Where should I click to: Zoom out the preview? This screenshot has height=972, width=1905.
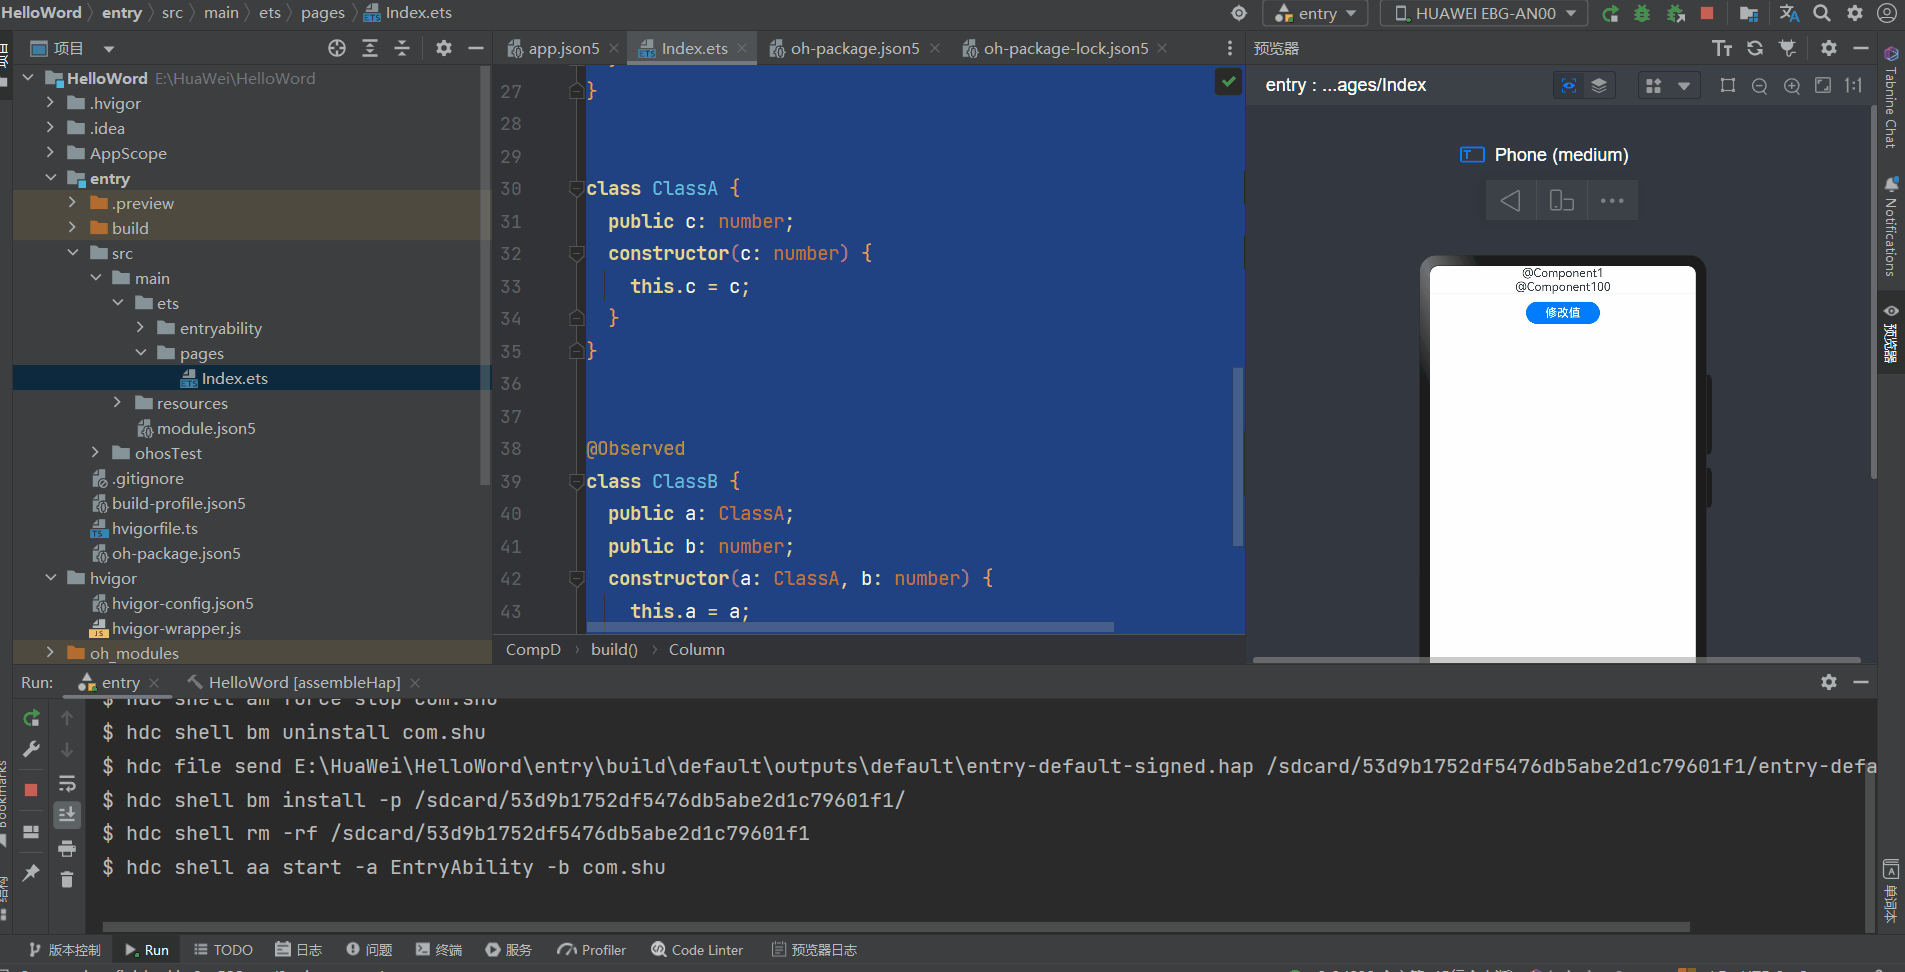(x=1760, y=86)
